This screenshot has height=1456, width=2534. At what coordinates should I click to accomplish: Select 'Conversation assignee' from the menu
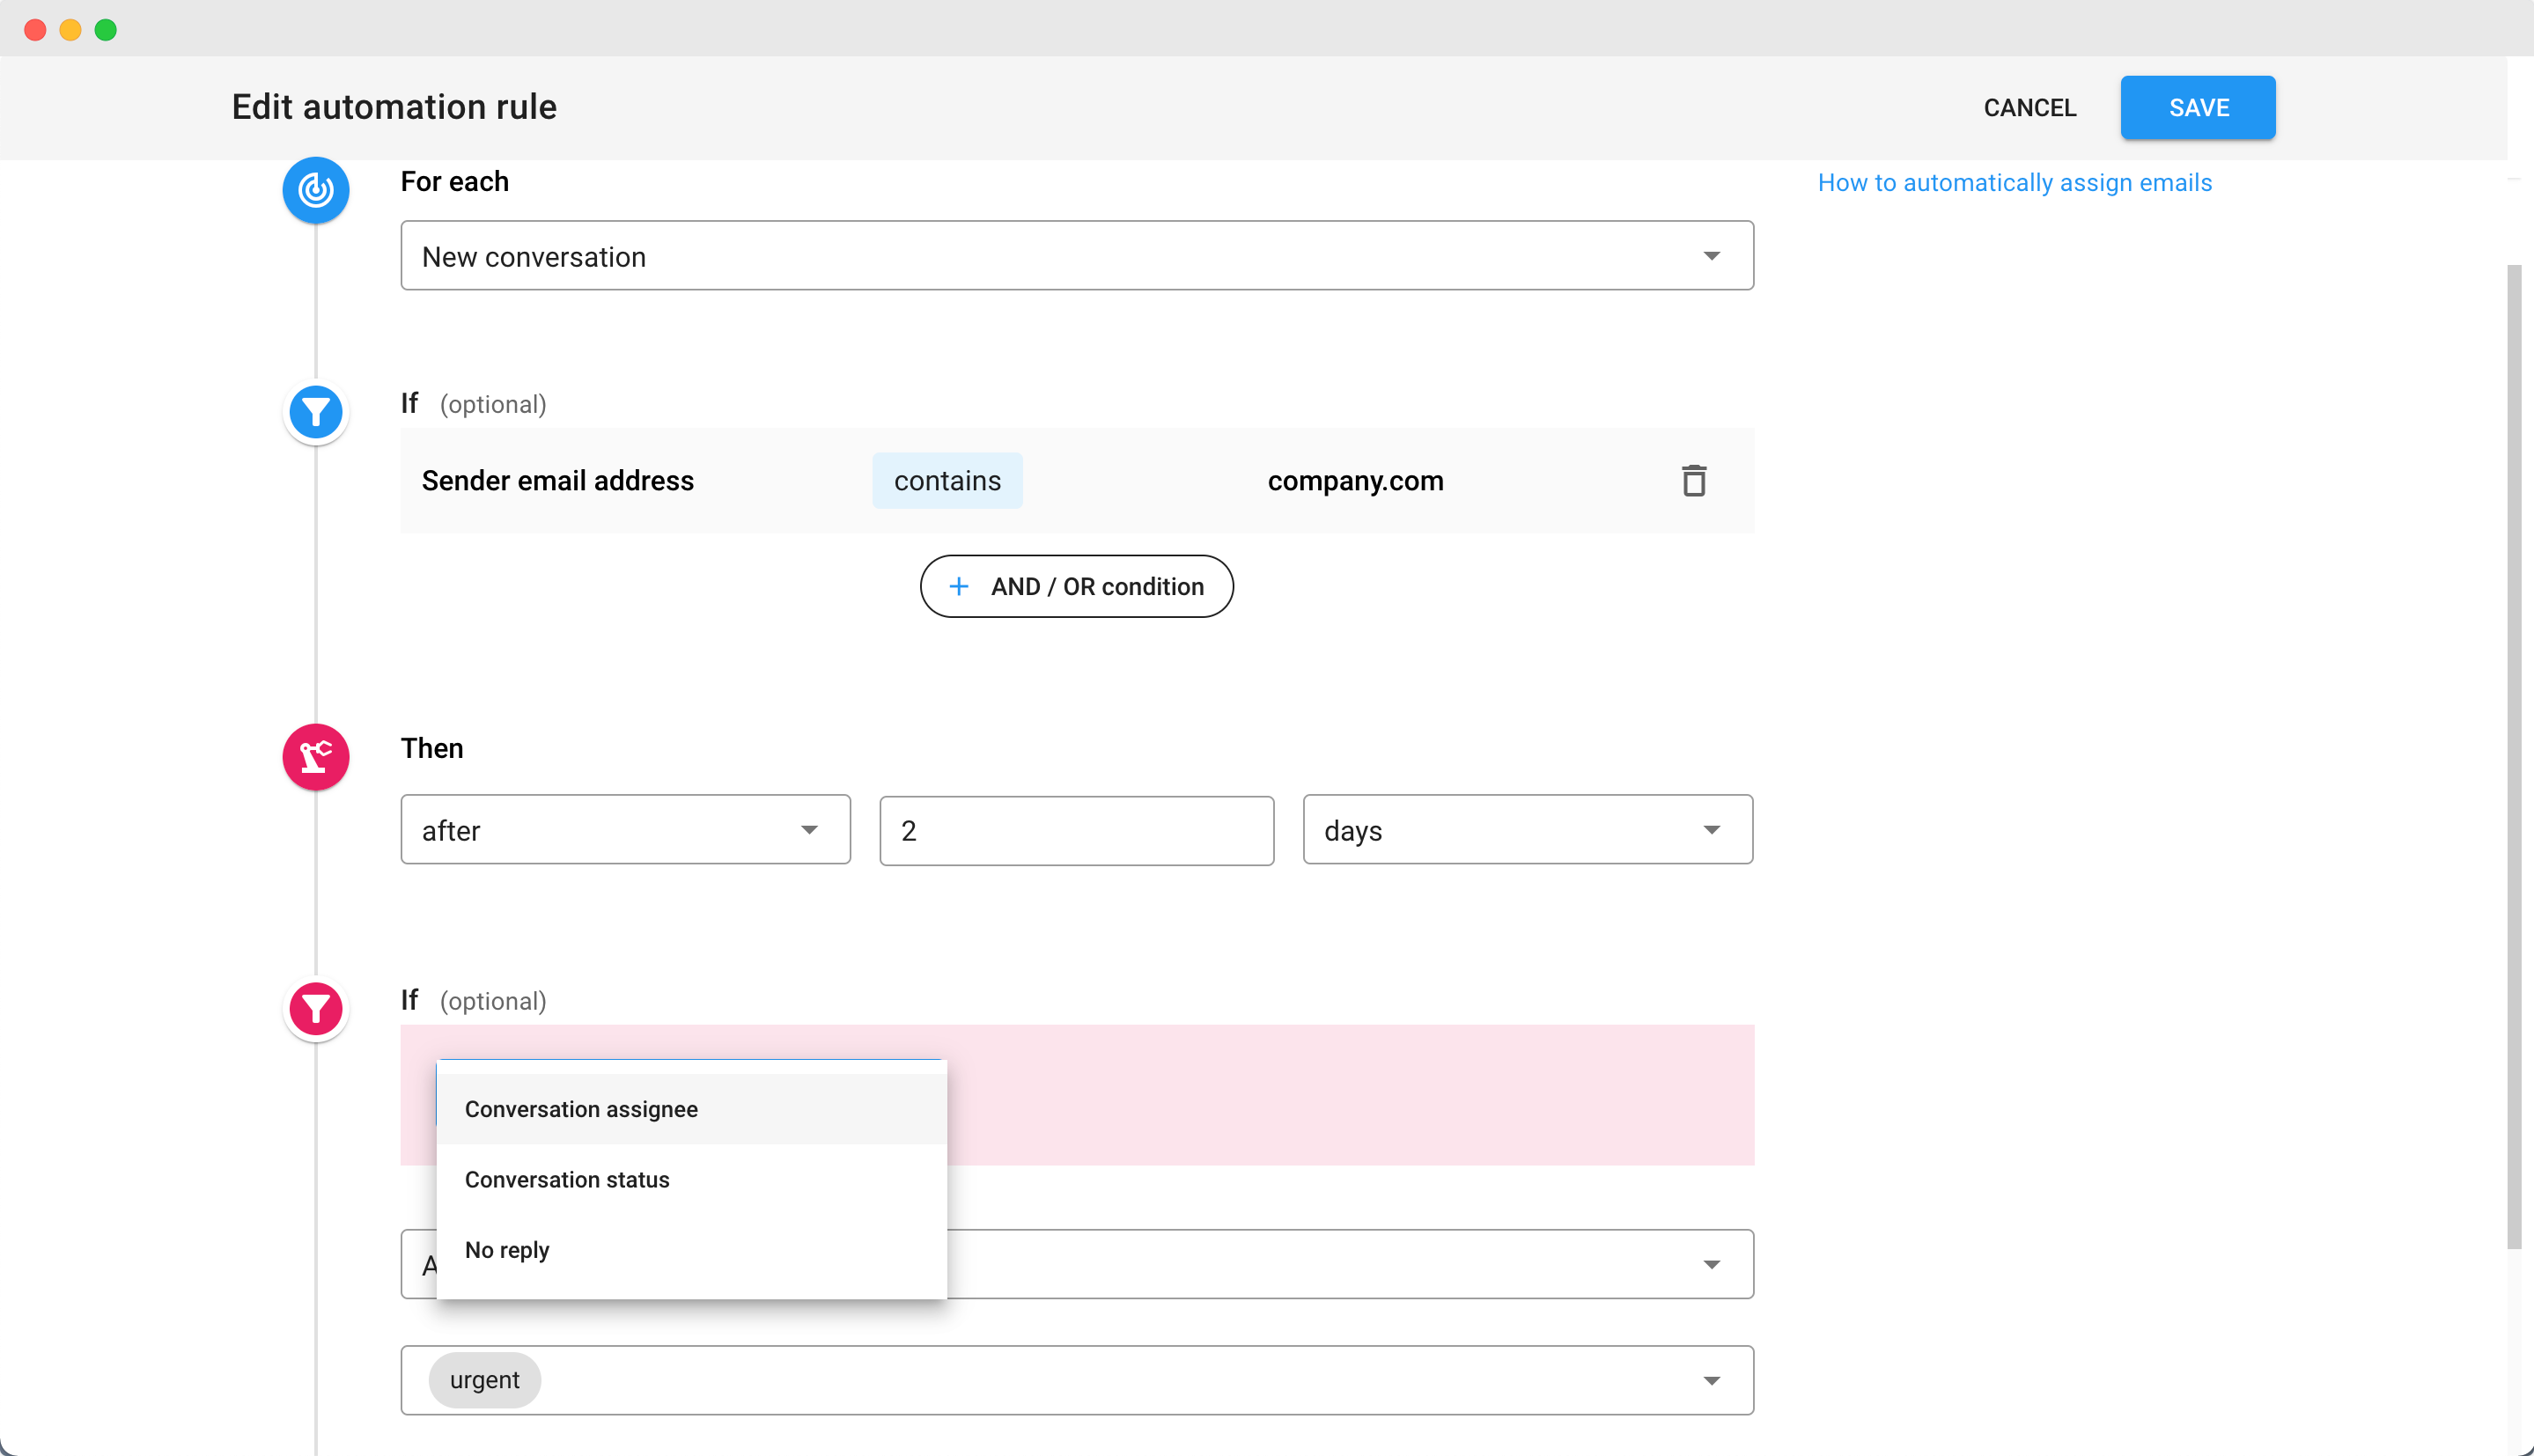pyautogui.click(x=691, y=1109)
